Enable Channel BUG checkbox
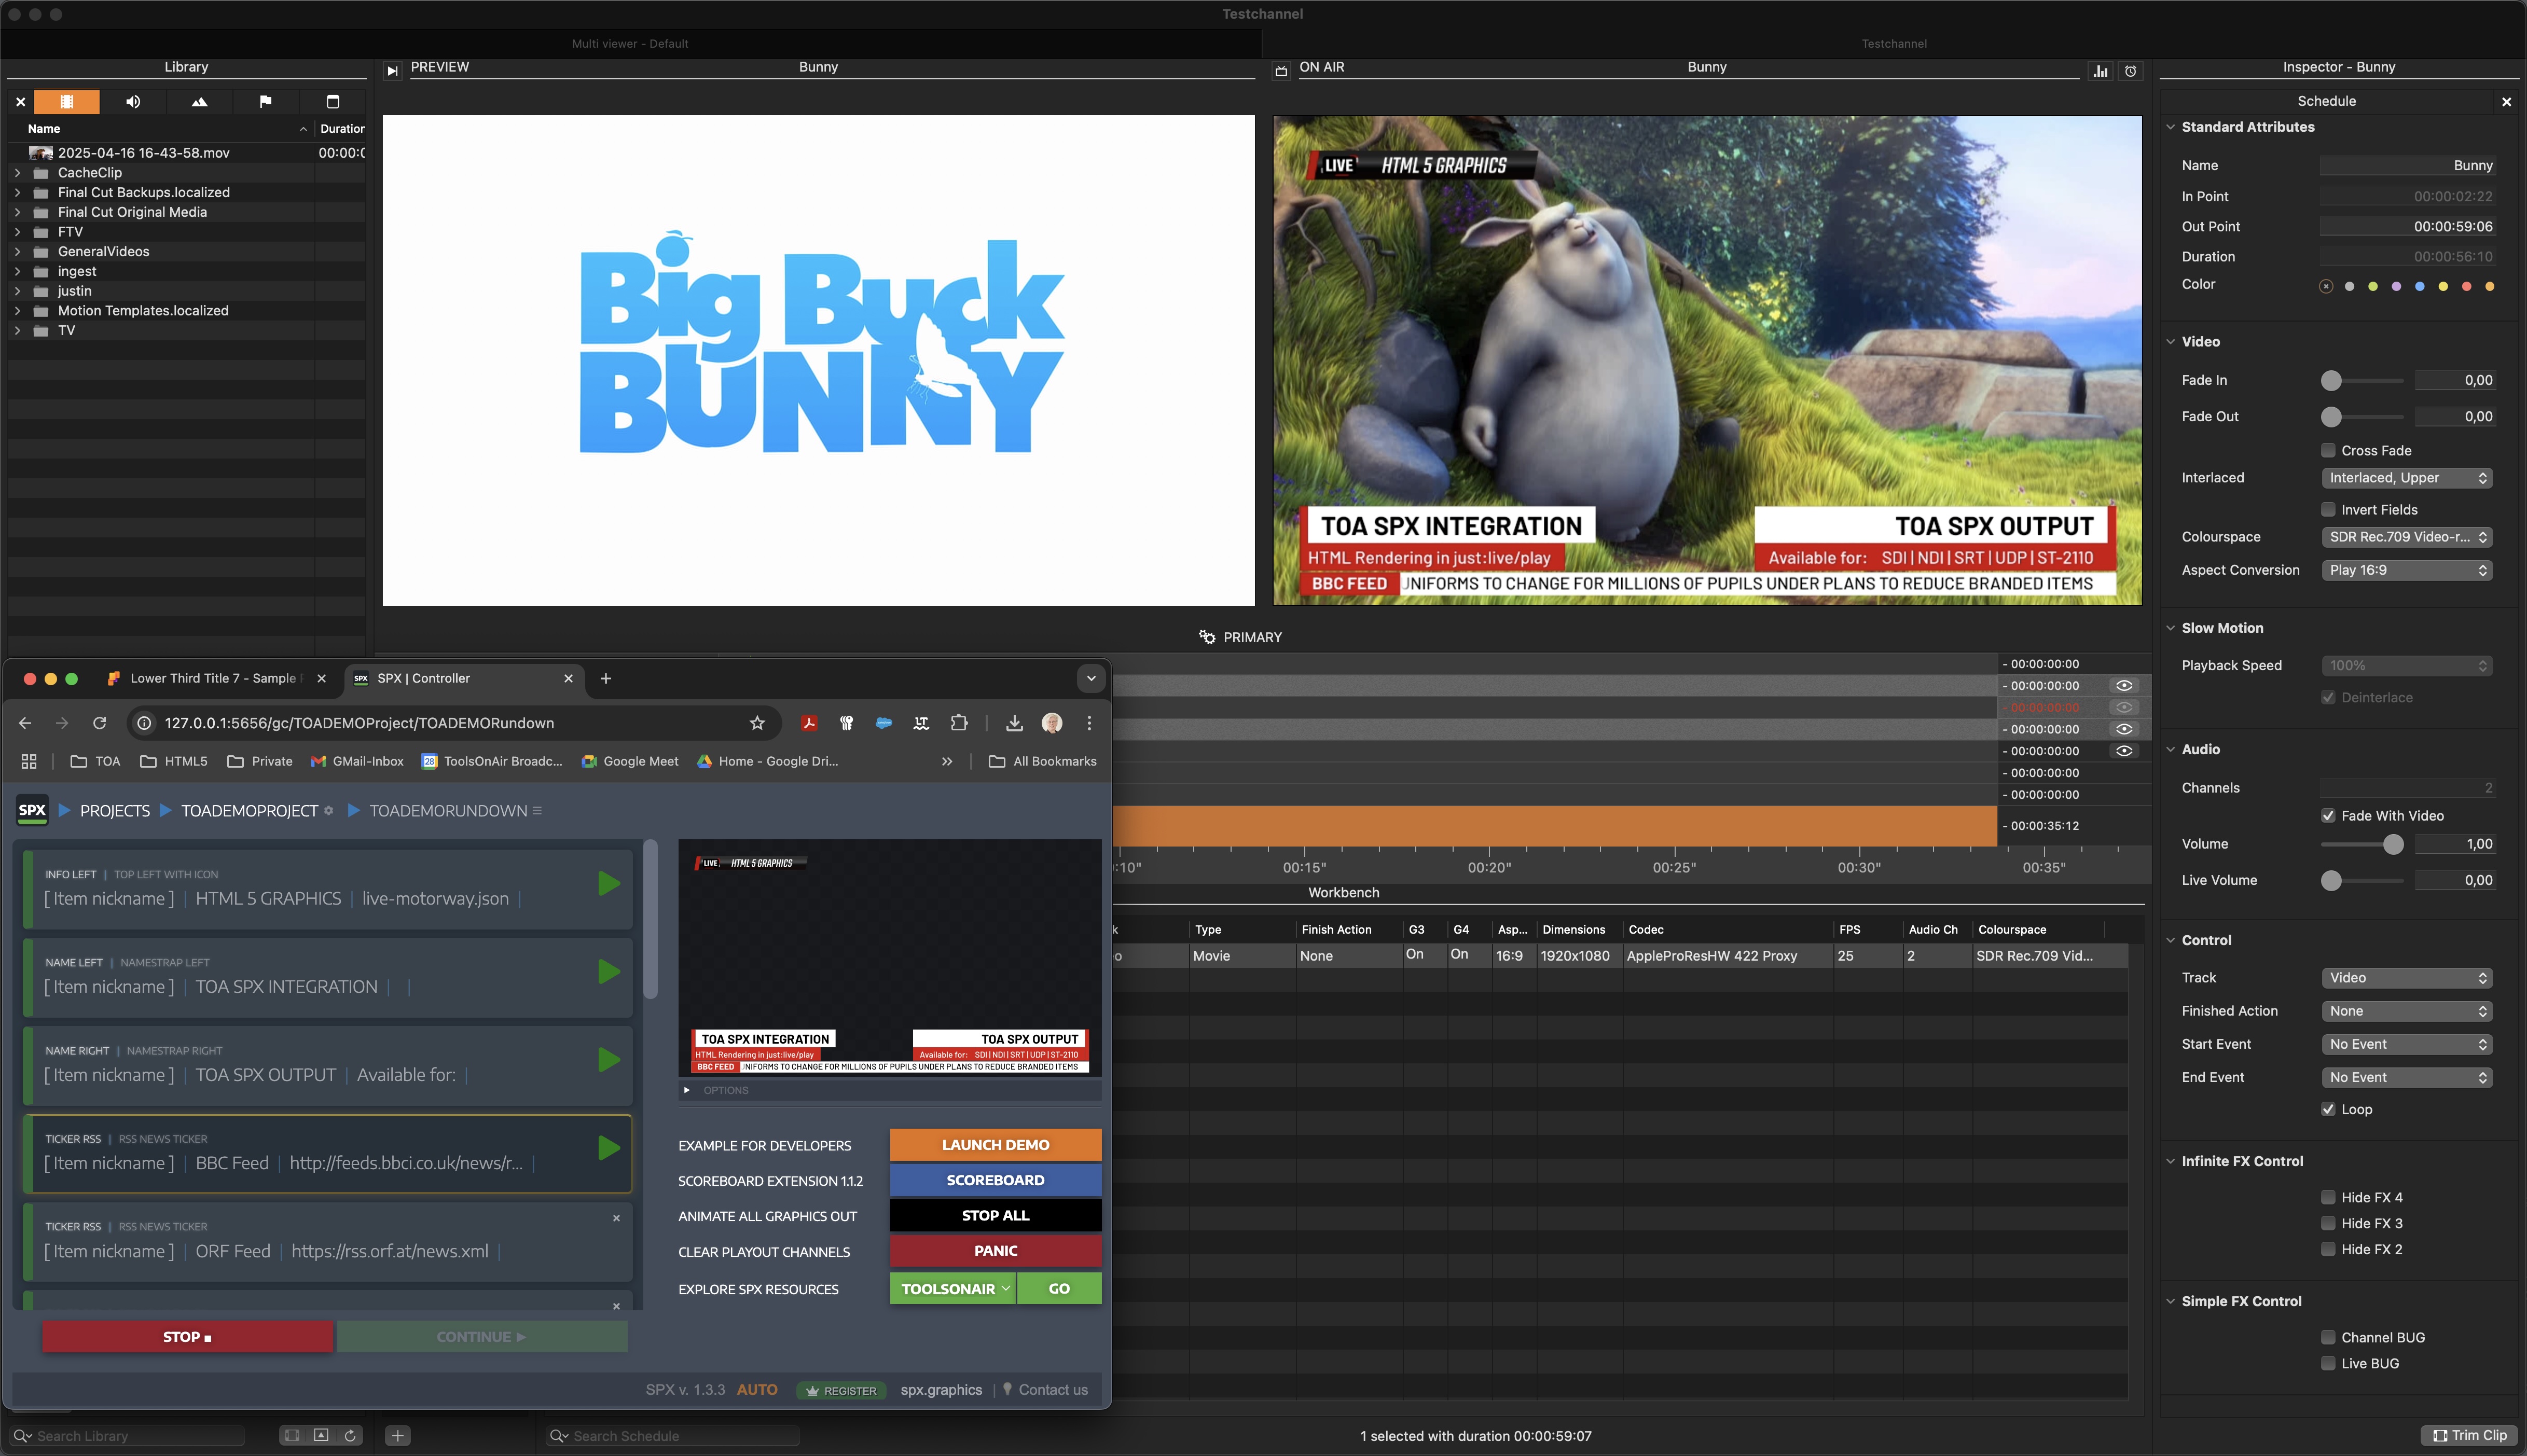2527x1456 pixels. point(2328,1338)
